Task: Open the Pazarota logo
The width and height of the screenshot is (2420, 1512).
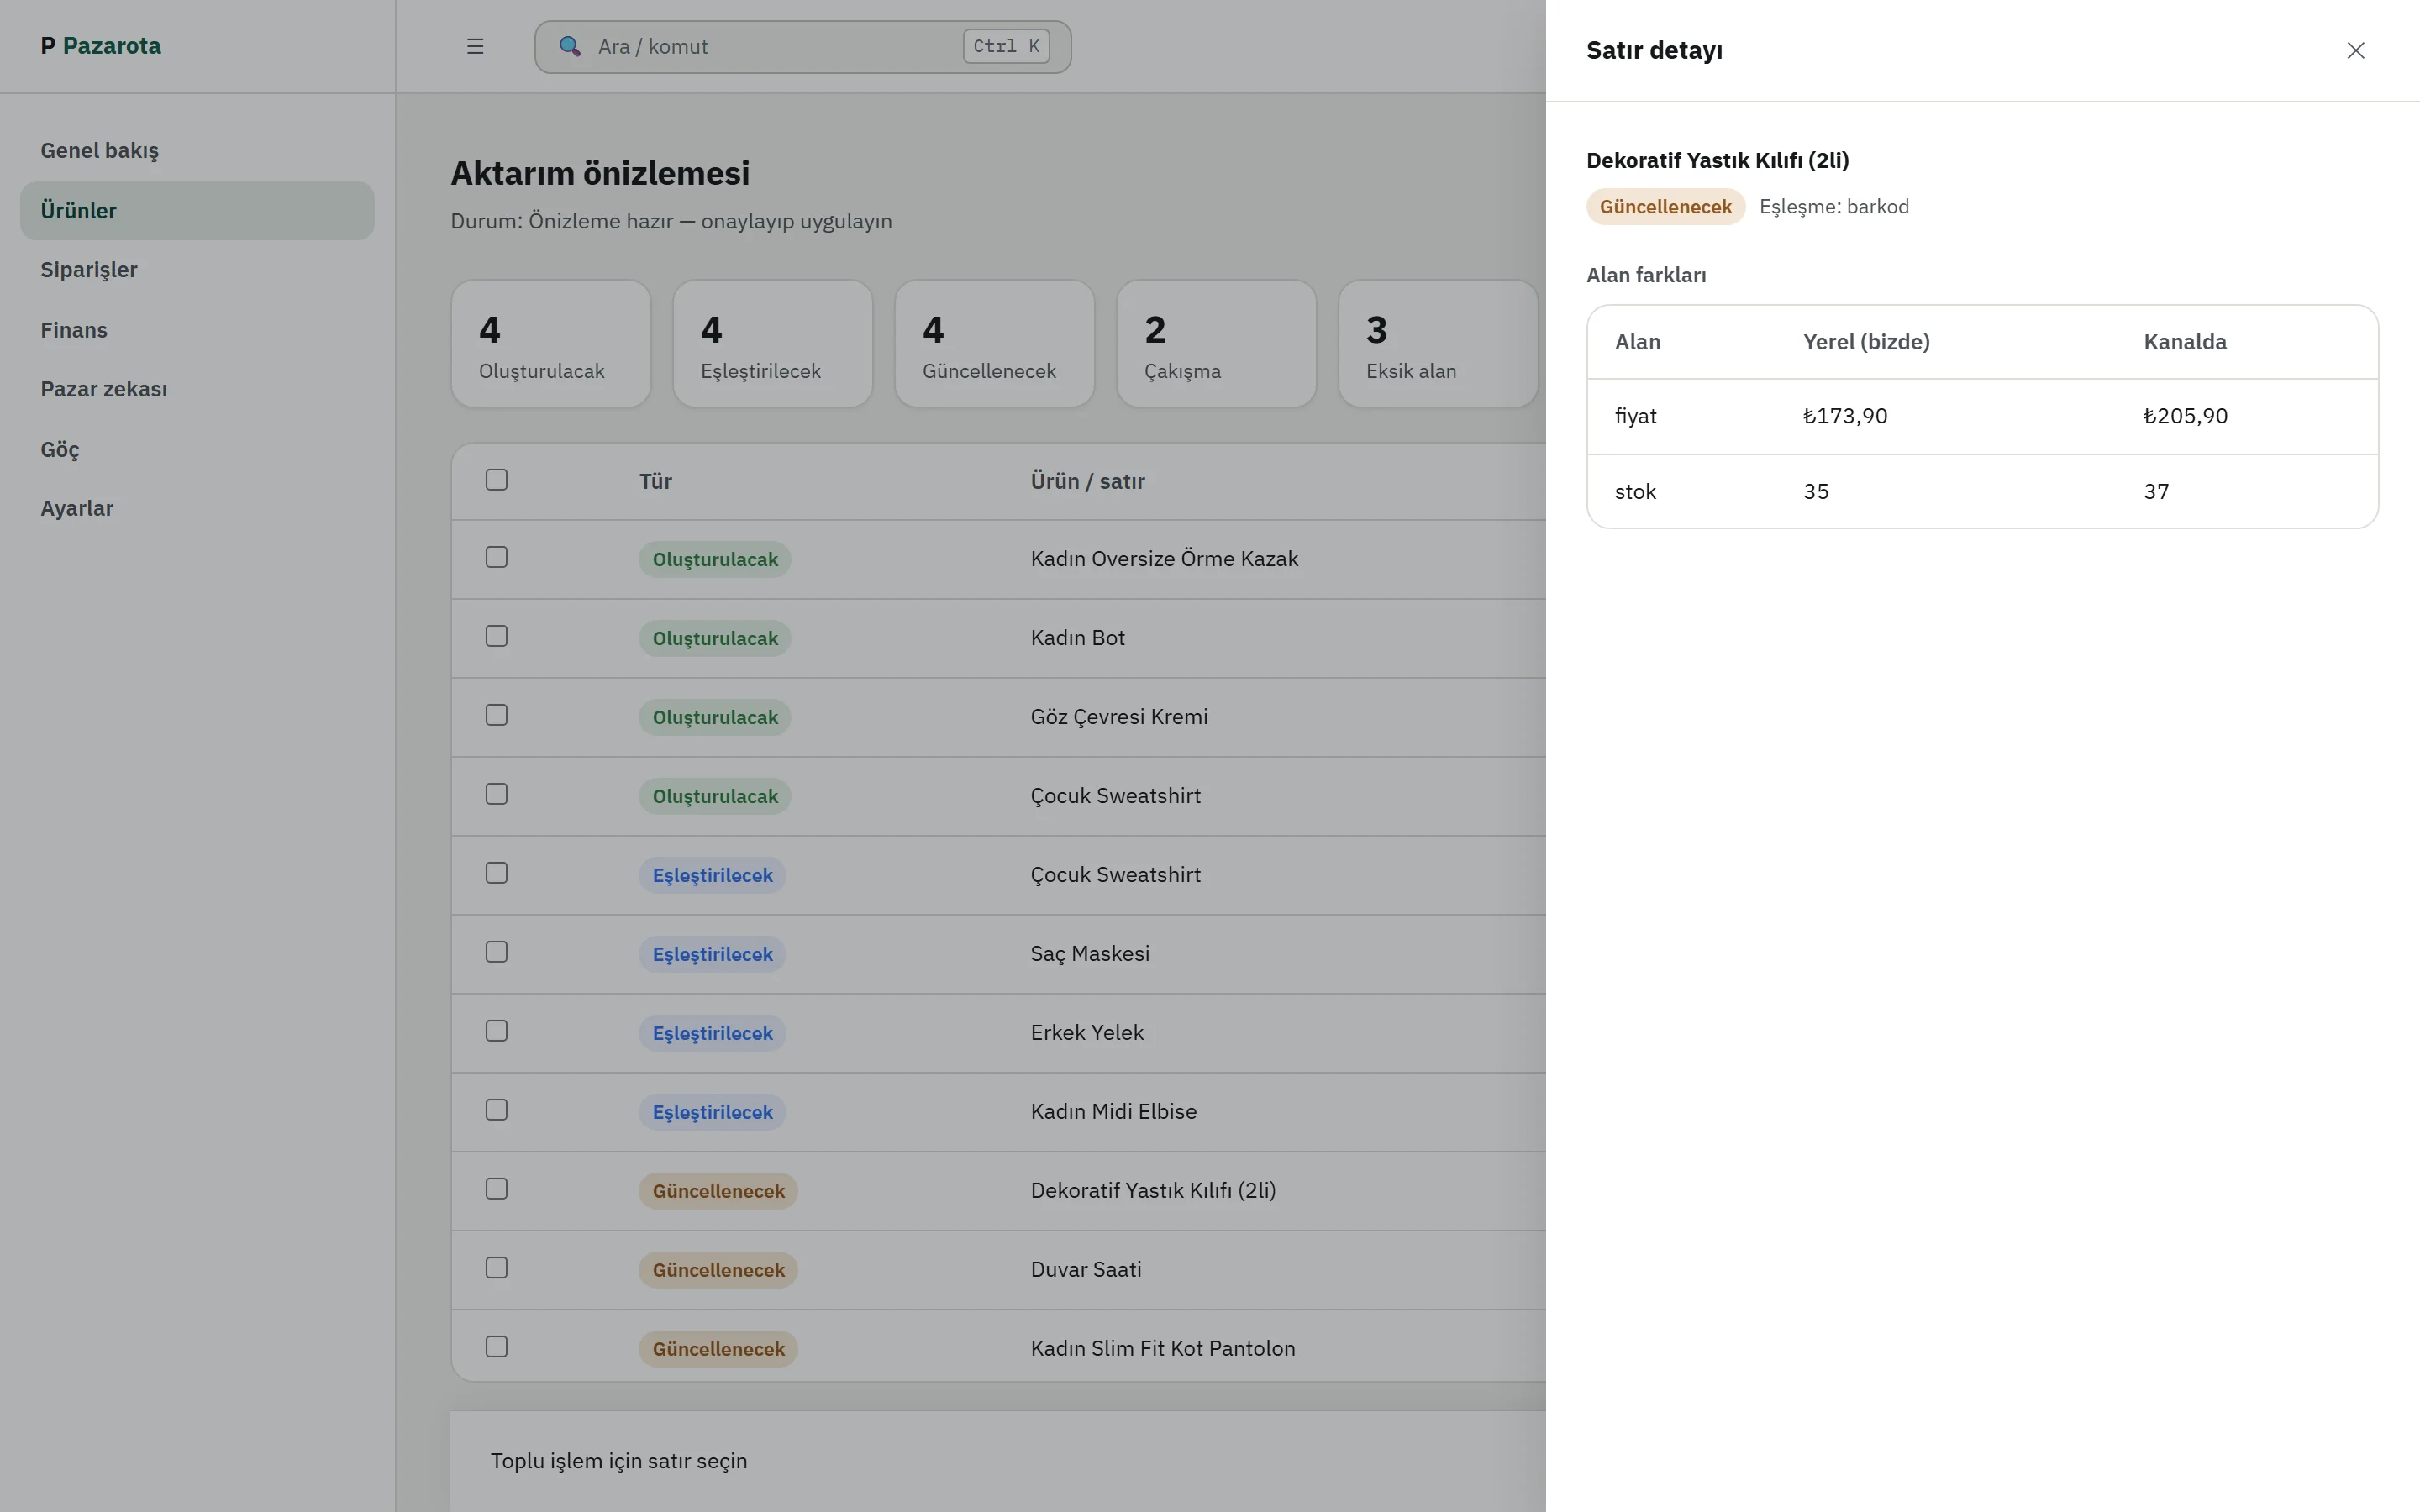Action: tap(100, 46)
